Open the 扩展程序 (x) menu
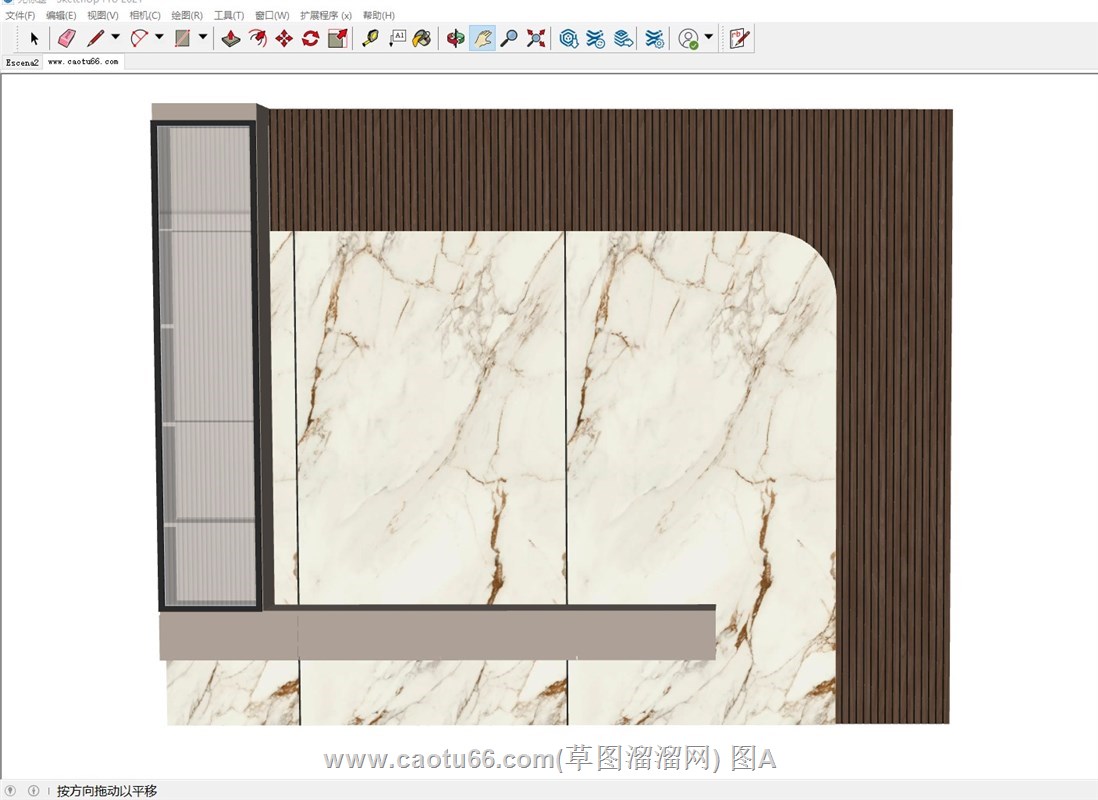Viewport: 1098px width, 800px height. [326, 15]
